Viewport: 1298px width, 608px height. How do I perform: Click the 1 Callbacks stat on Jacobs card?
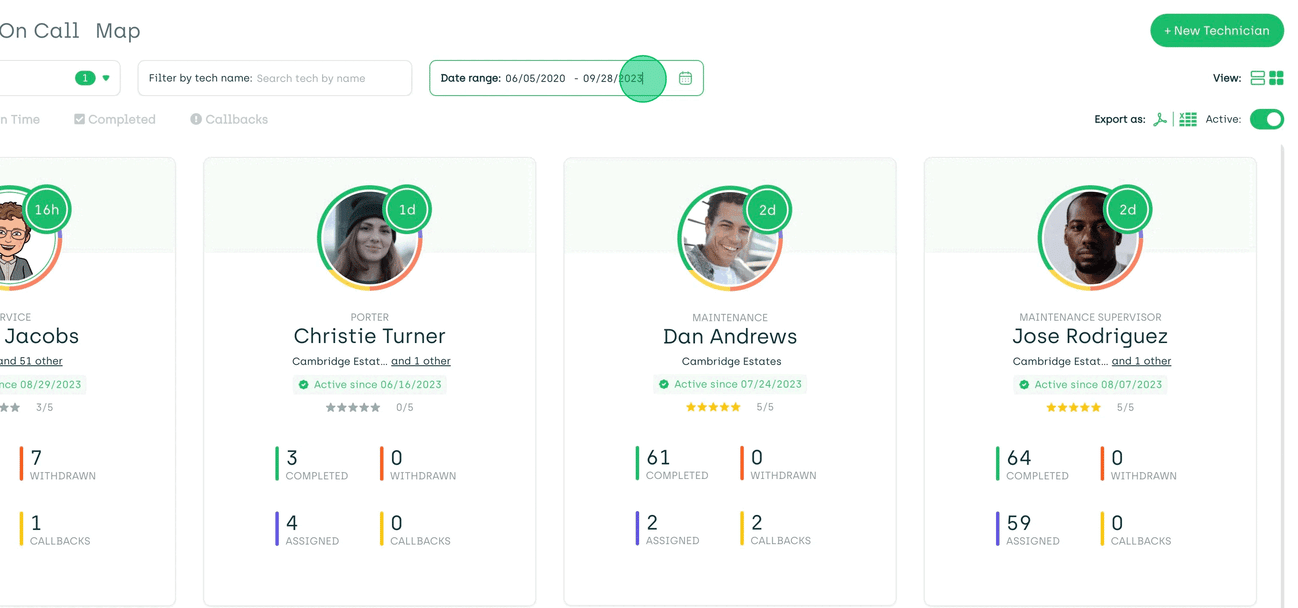click(55, 529)
